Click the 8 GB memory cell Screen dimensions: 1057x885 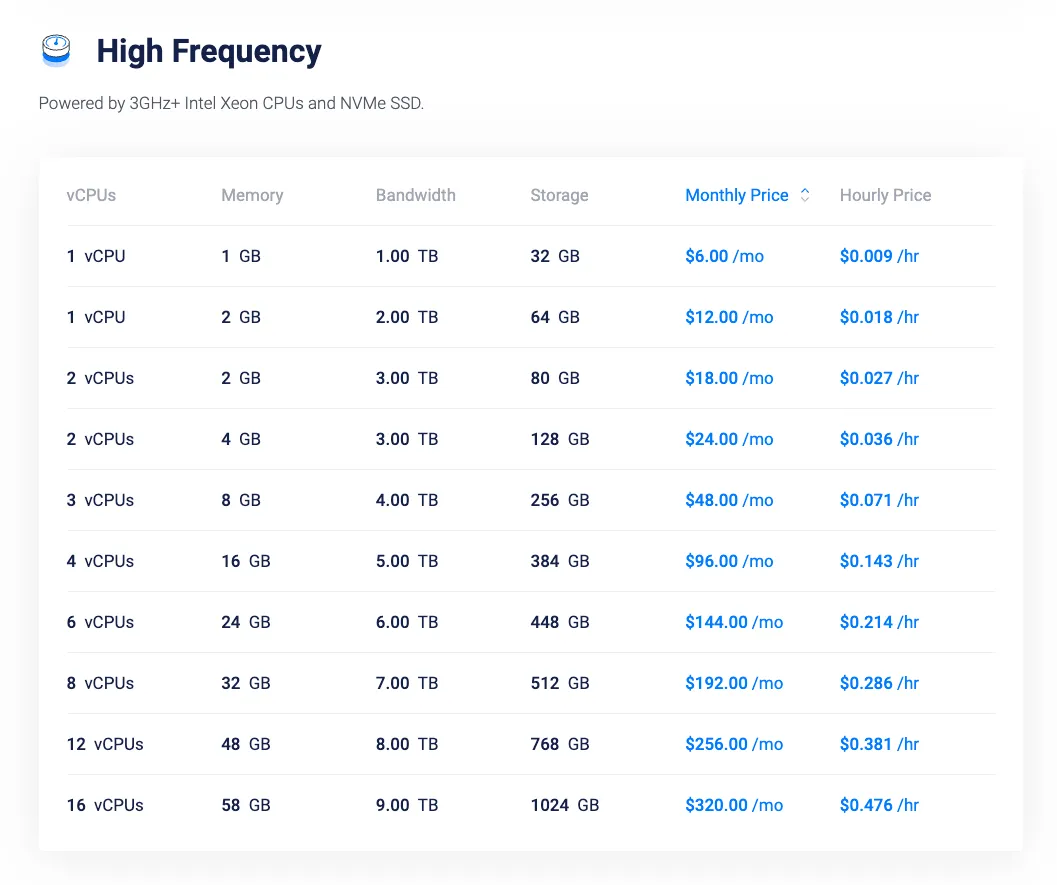click(241, 500)
